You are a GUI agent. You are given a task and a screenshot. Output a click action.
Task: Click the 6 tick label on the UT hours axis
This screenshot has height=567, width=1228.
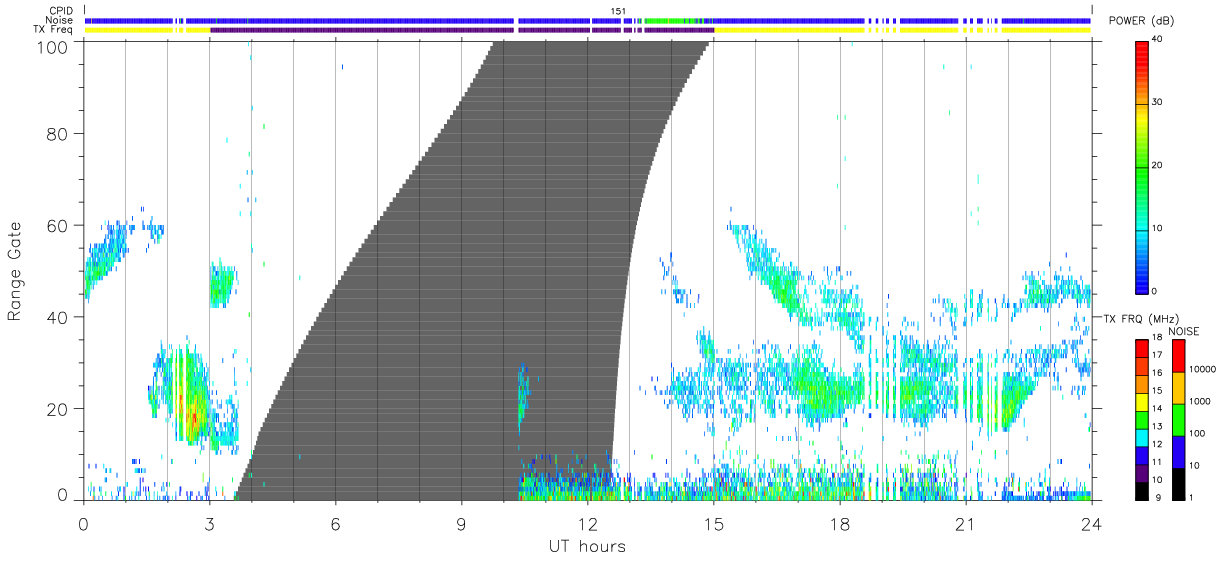pos(335,523)
